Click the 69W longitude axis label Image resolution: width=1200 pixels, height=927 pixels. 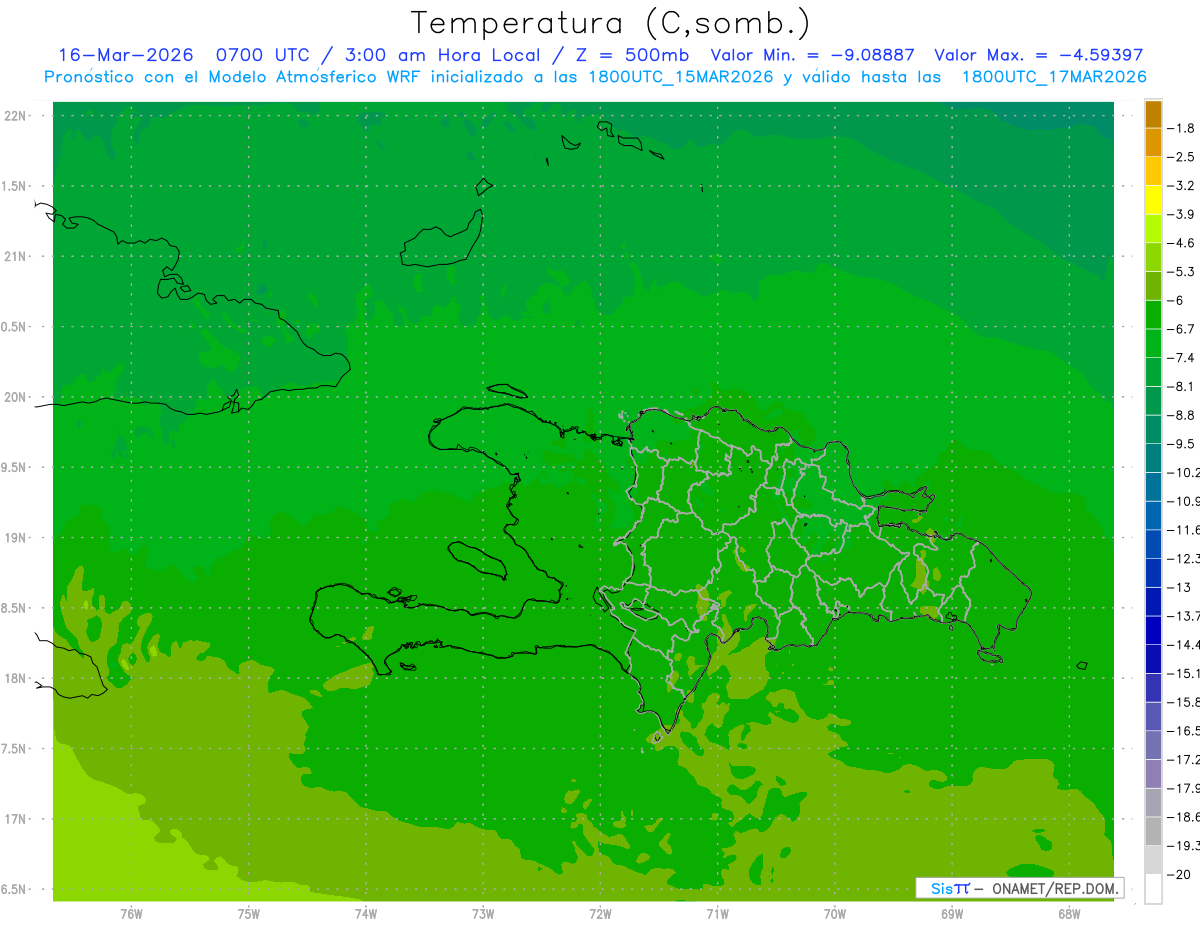pos(952,913)
